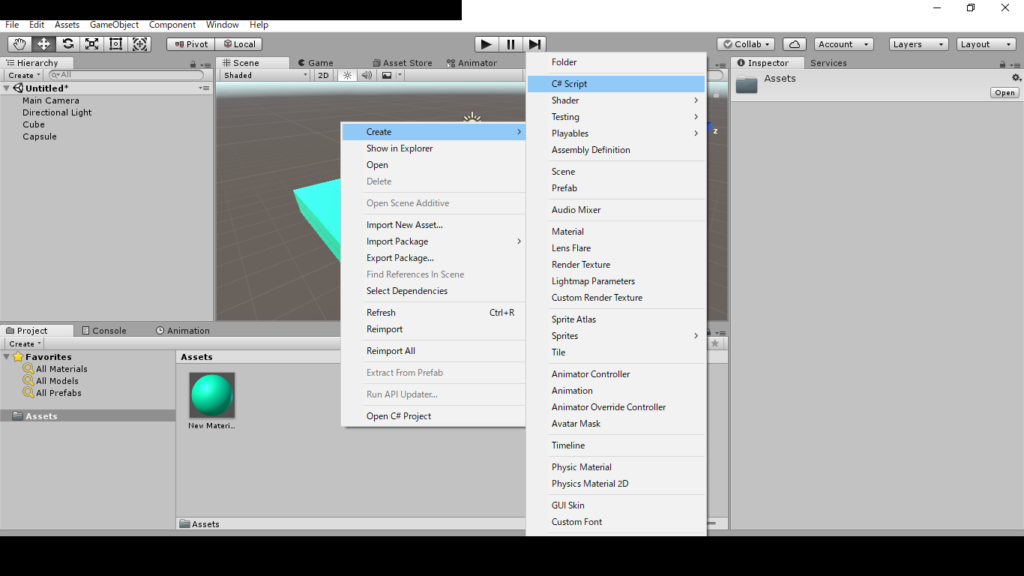The image size is (1024, 576).
Task: Select the New Material asset thumbnail
Action: click(x=212, y=396)
